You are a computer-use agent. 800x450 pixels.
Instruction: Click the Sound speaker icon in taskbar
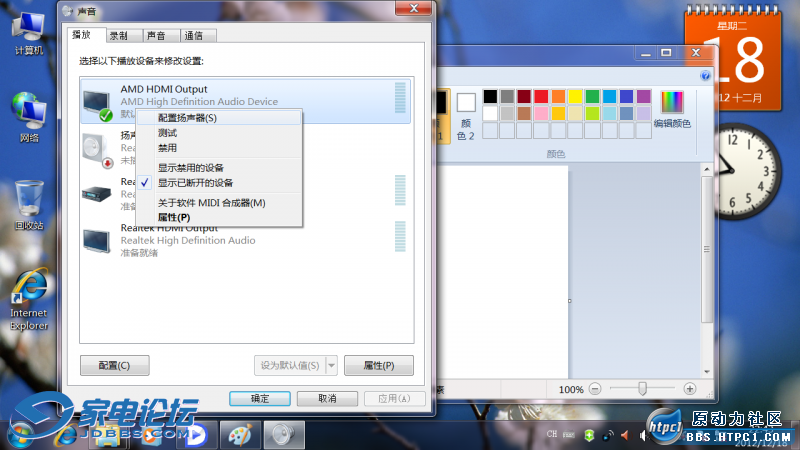(284, 435)
